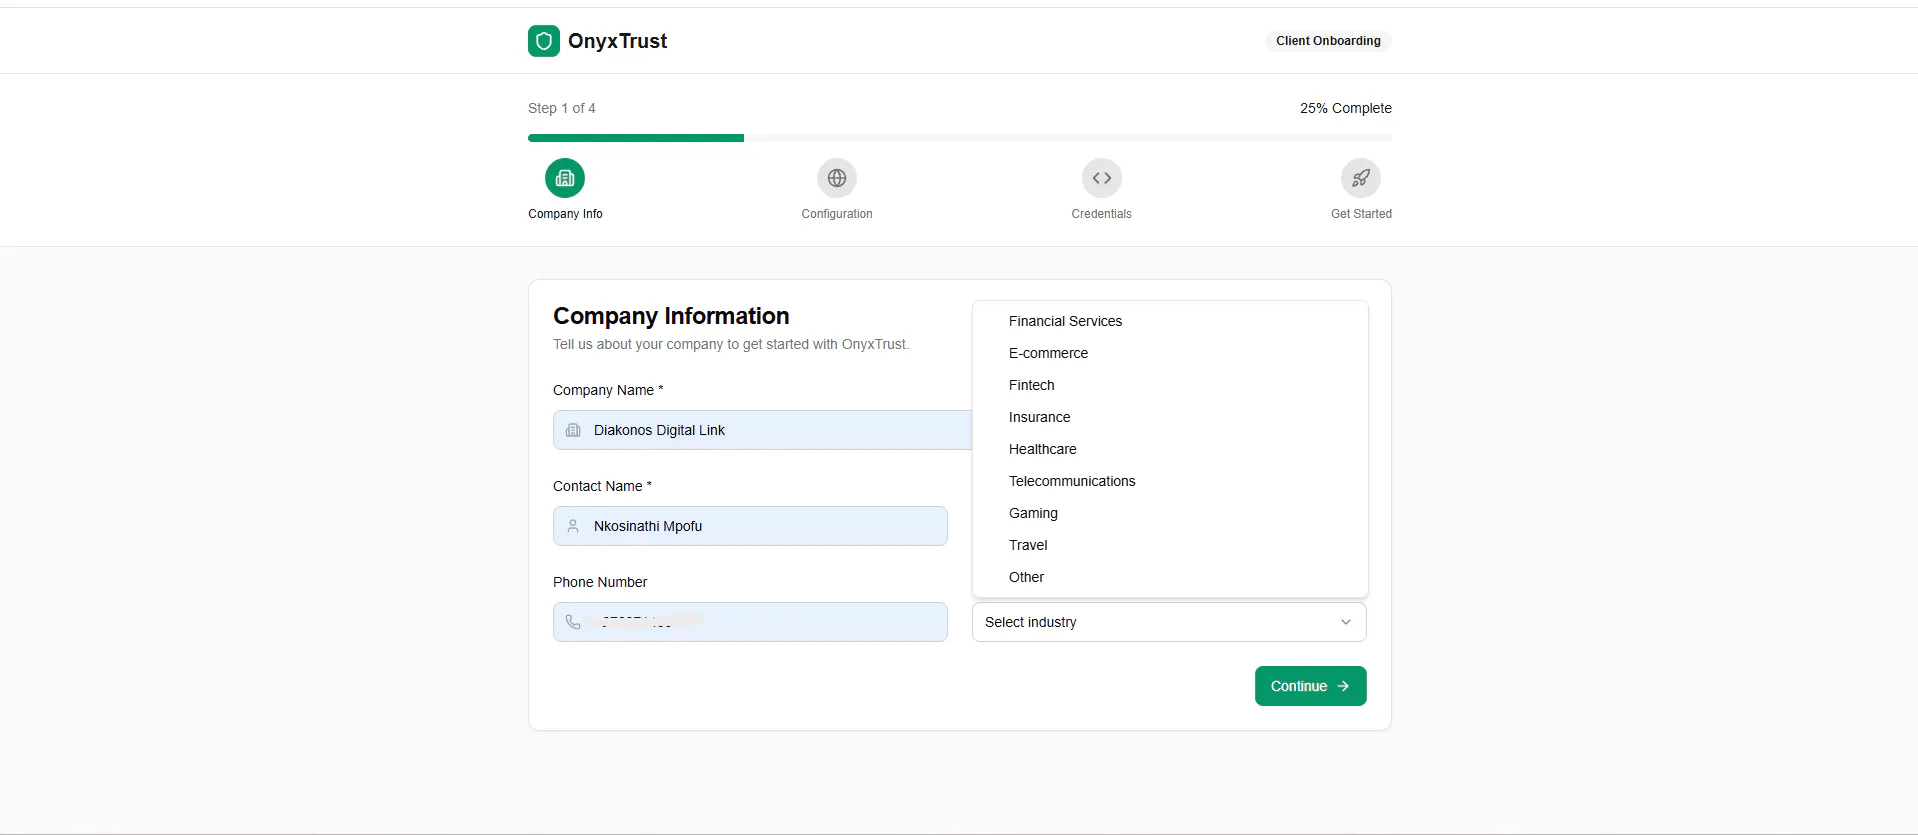Screen dimensions: 1918x835
Task: Focus the Contact Name input field
Action: click(750, 526)
